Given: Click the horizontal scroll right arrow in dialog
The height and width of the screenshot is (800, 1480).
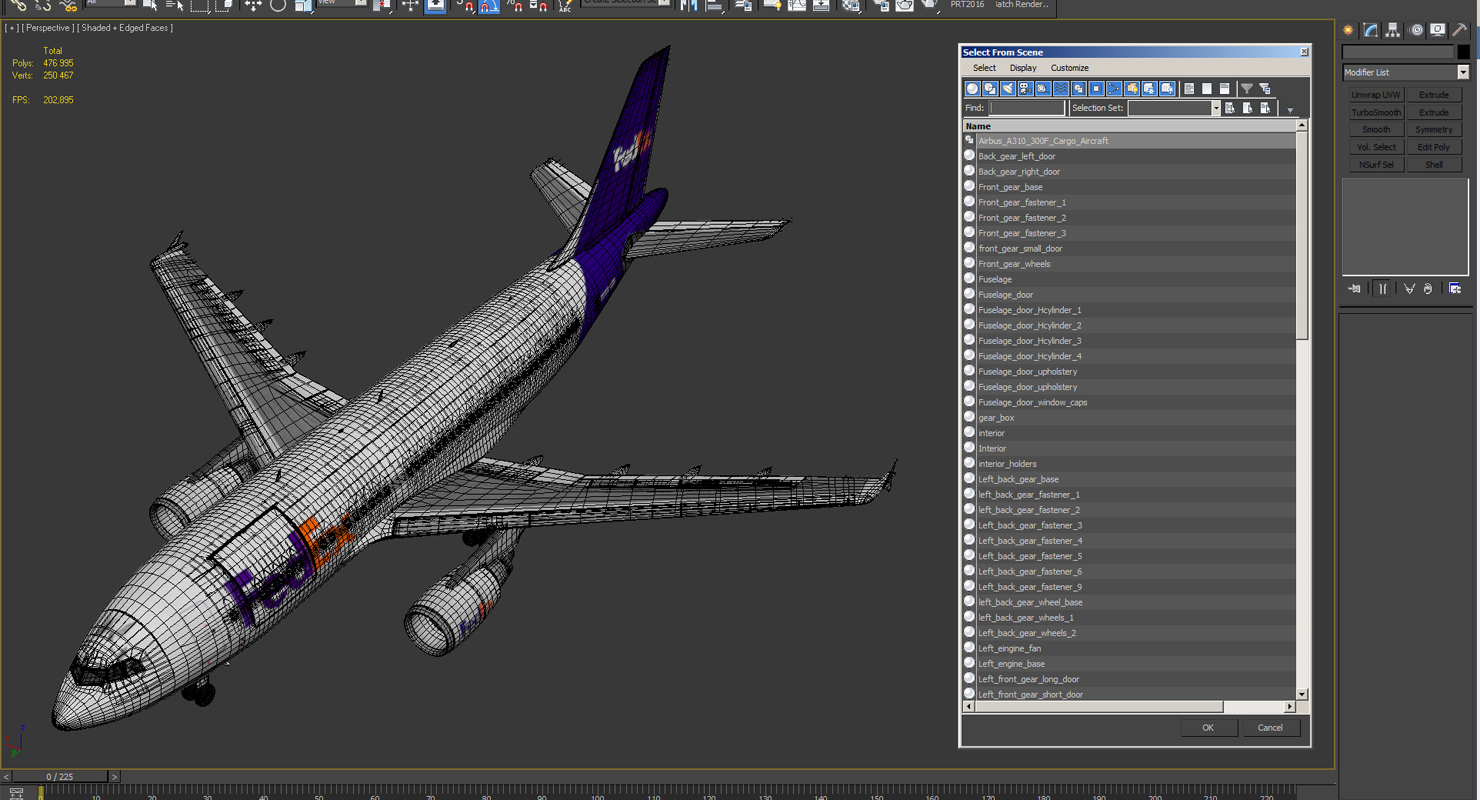Looking at the screenshot, I should [1290, 706].
